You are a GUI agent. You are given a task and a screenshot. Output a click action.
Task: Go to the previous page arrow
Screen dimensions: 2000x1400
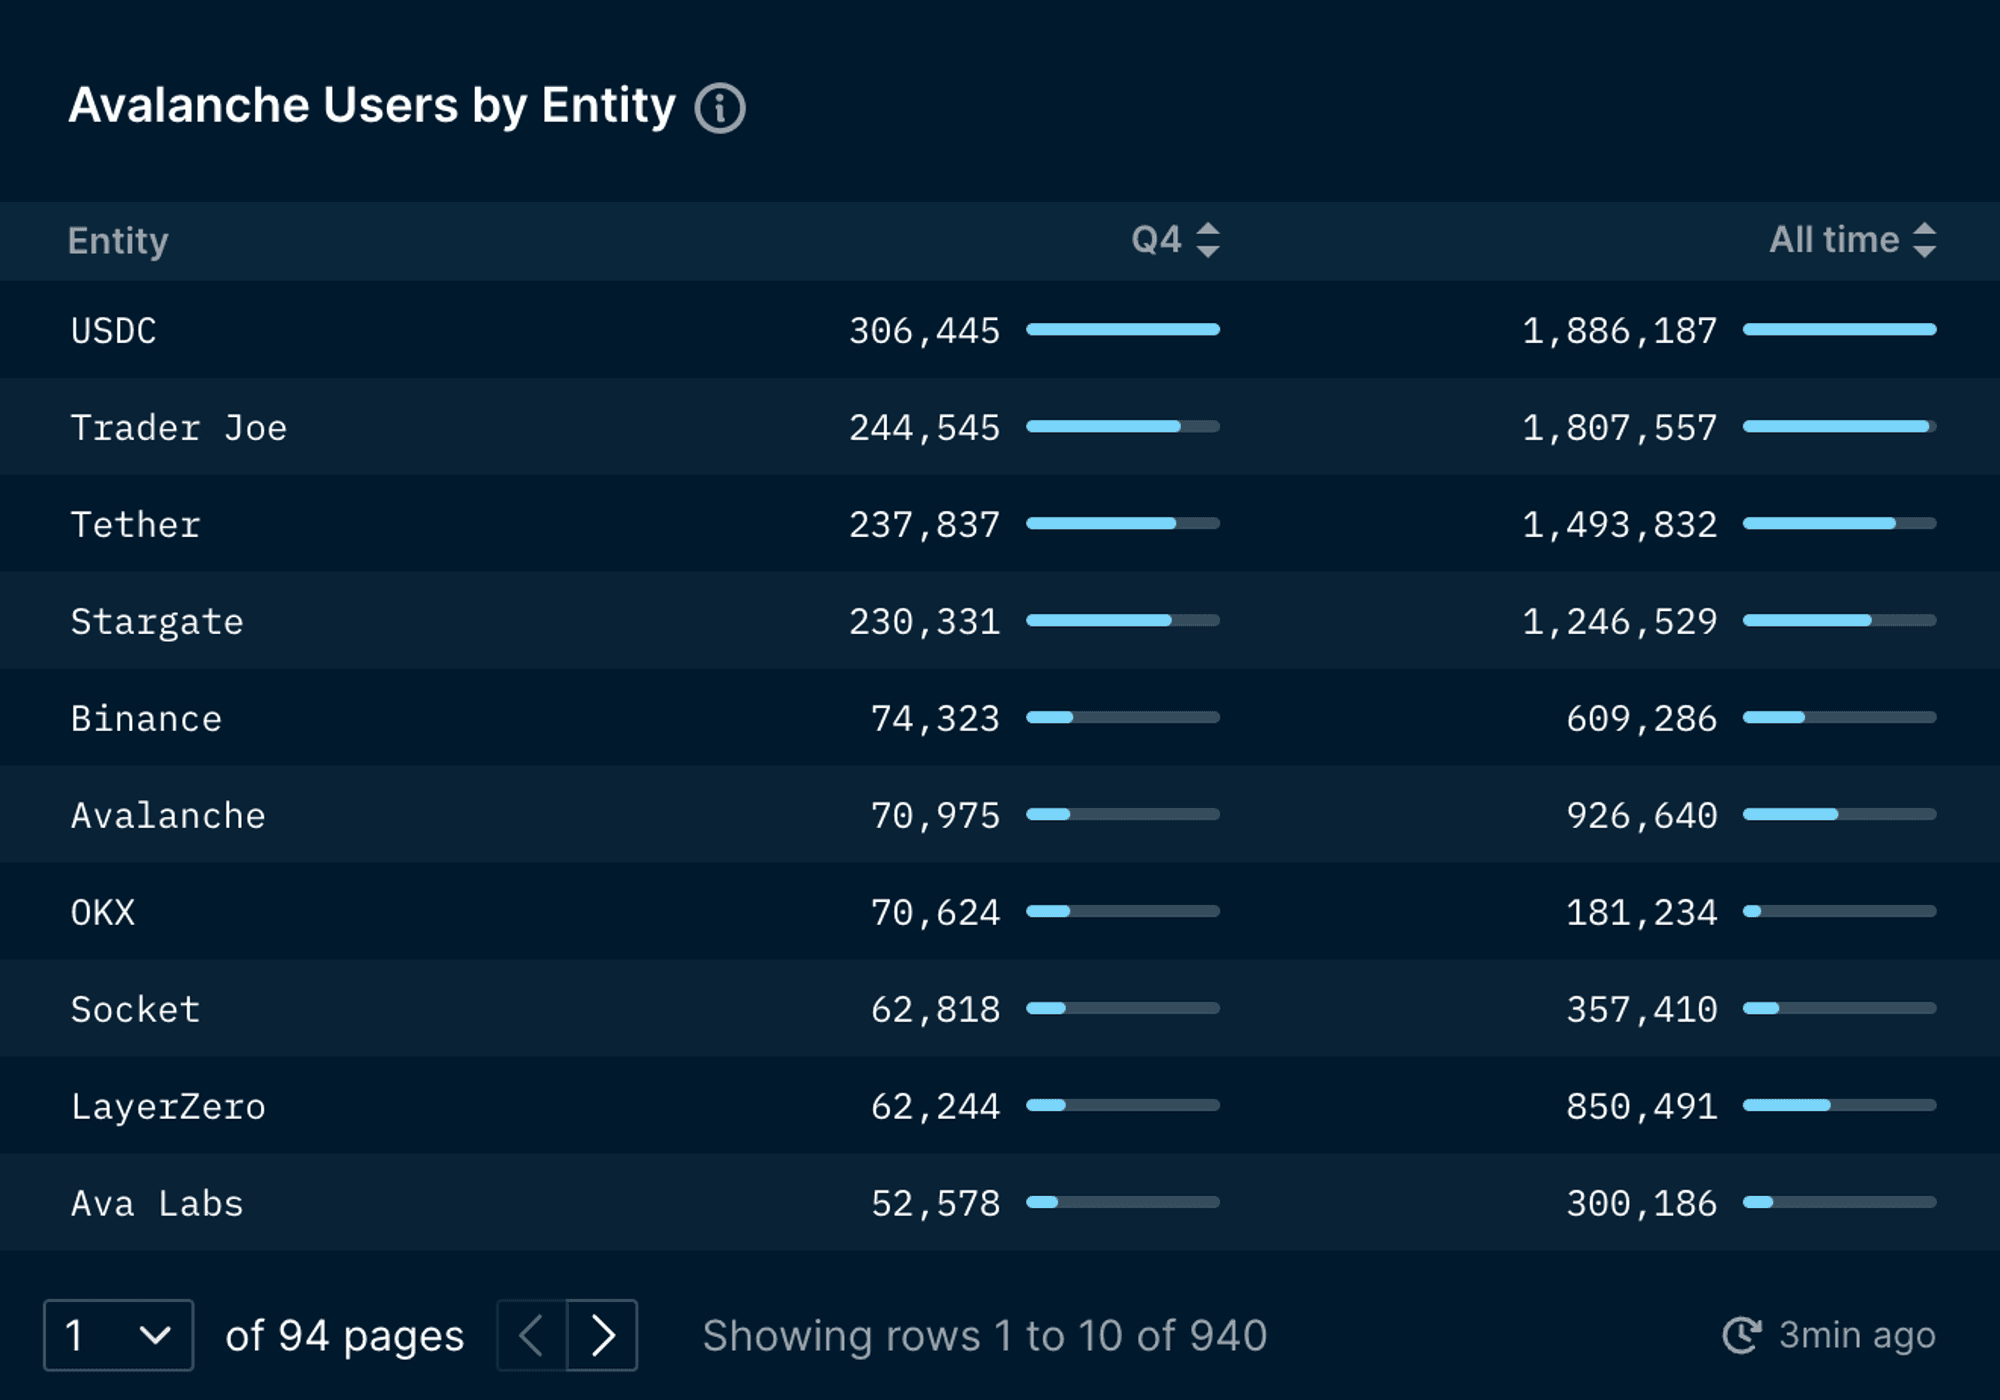532,1335
